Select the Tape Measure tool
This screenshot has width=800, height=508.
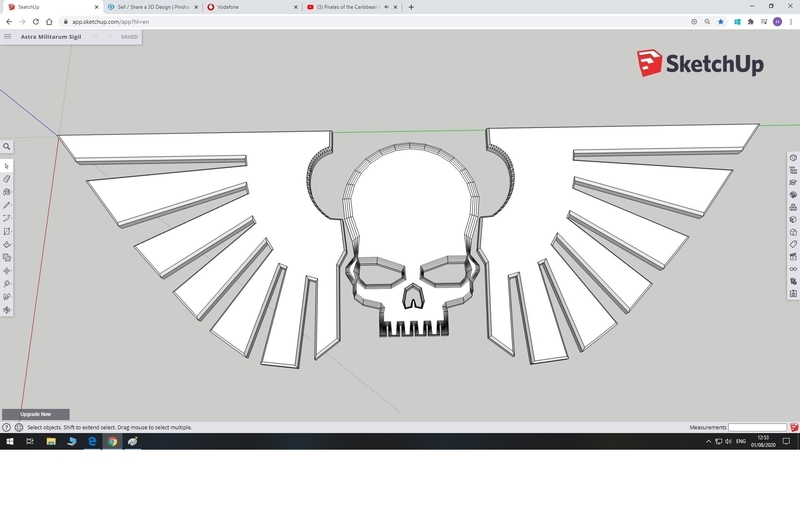pos(7,284)
